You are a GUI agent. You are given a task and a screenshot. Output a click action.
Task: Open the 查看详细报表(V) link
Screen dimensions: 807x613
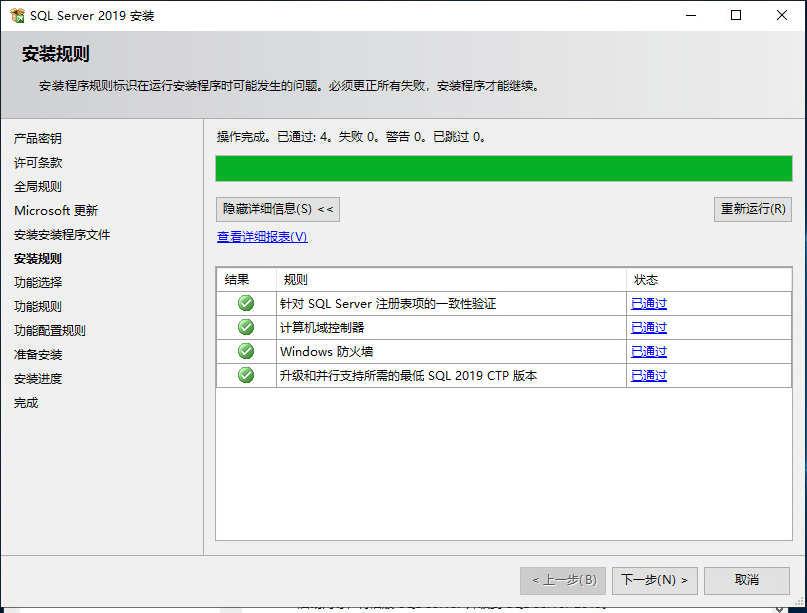pyautogui.click(x=262, y=237)
